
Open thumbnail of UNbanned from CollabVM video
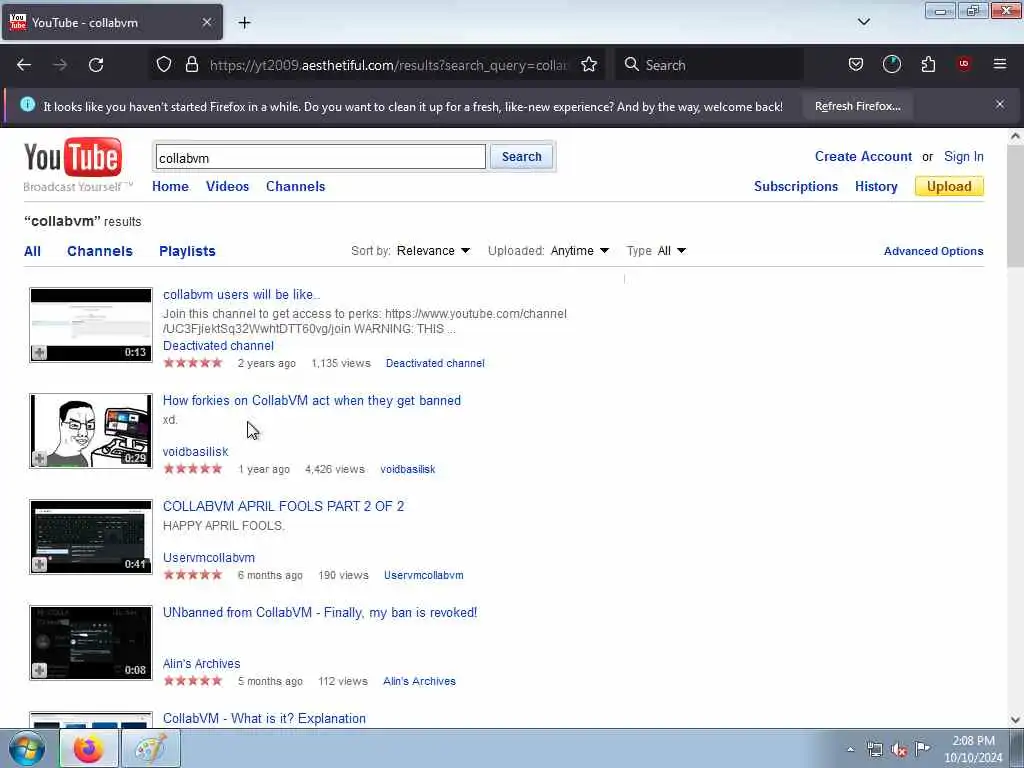point(91,643)
